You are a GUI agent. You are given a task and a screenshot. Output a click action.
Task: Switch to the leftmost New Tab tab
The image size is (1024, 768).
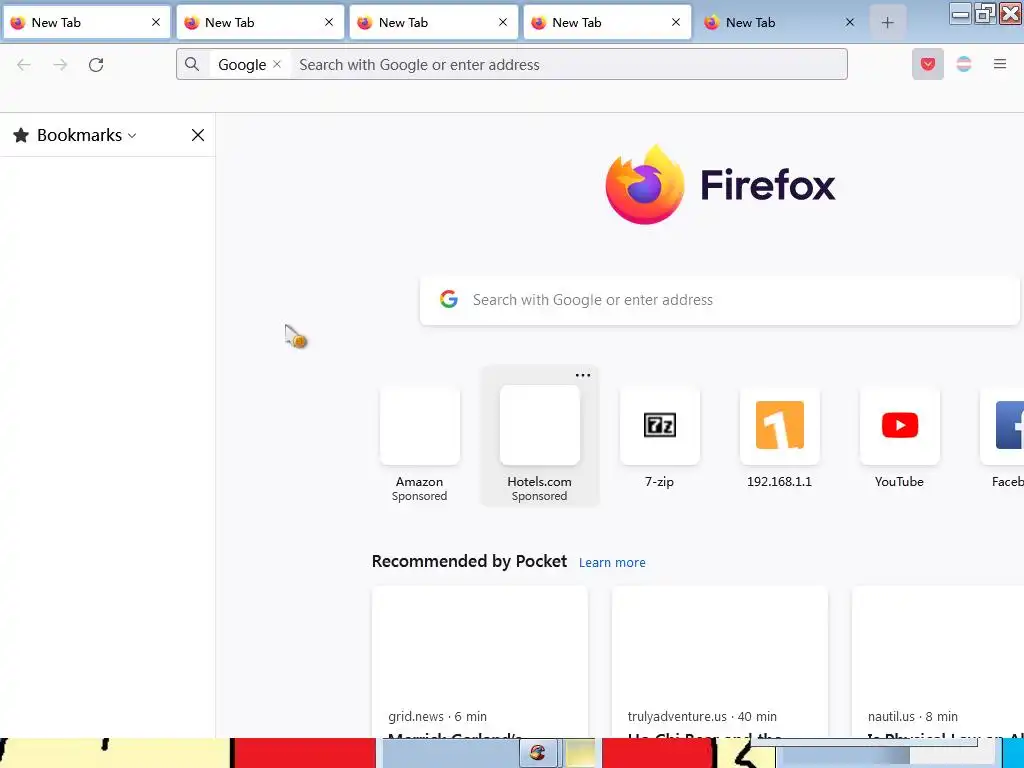[86, 23]
